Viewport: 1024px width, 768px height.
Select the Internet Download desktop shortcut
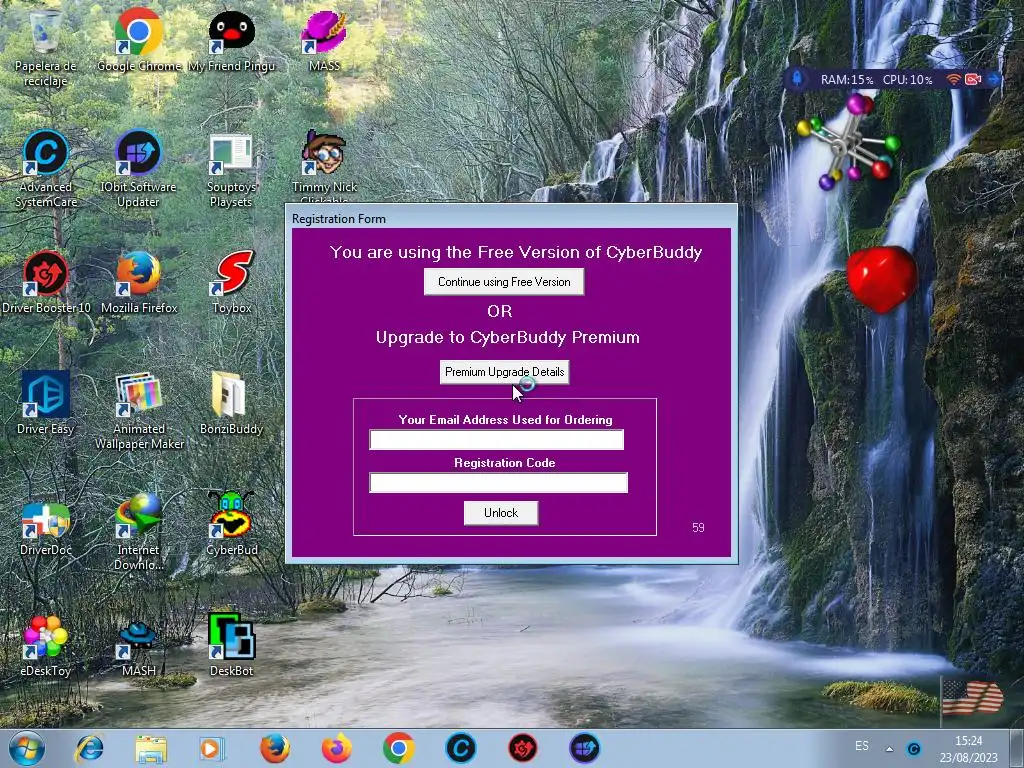[x=138, y=530]
